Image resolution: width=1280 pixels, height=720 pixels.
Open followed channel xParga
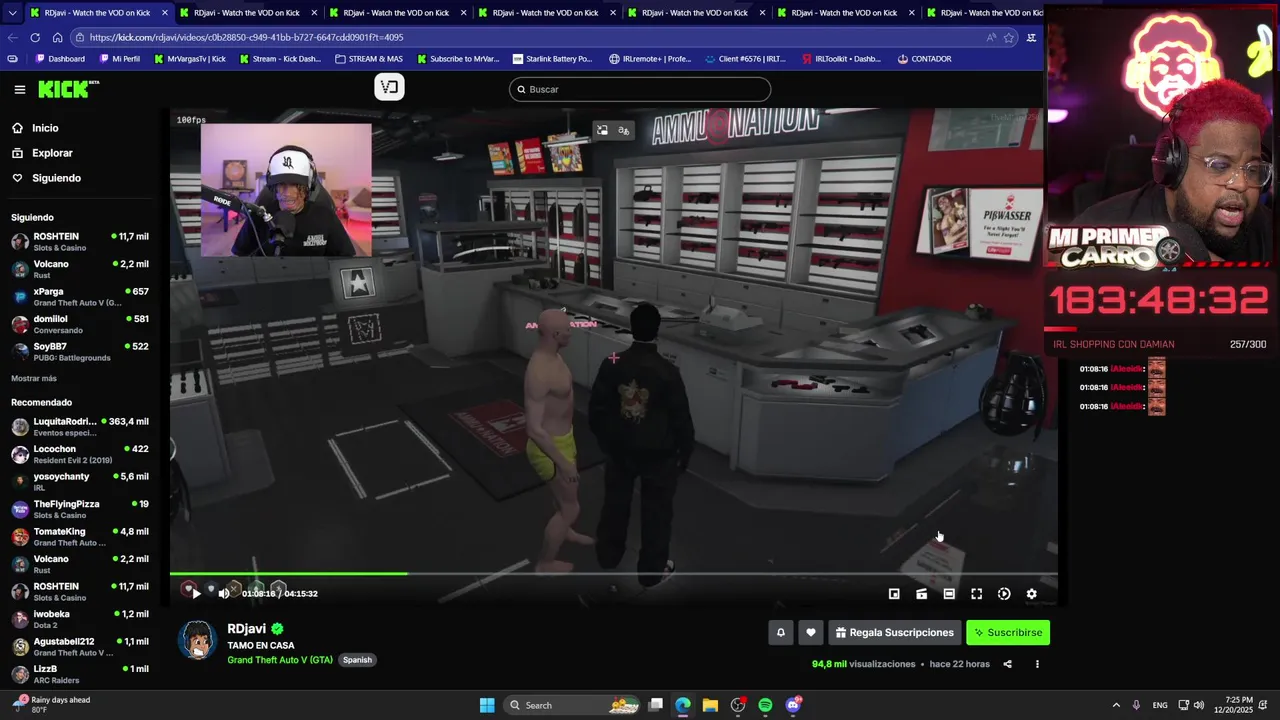[80, 297]
